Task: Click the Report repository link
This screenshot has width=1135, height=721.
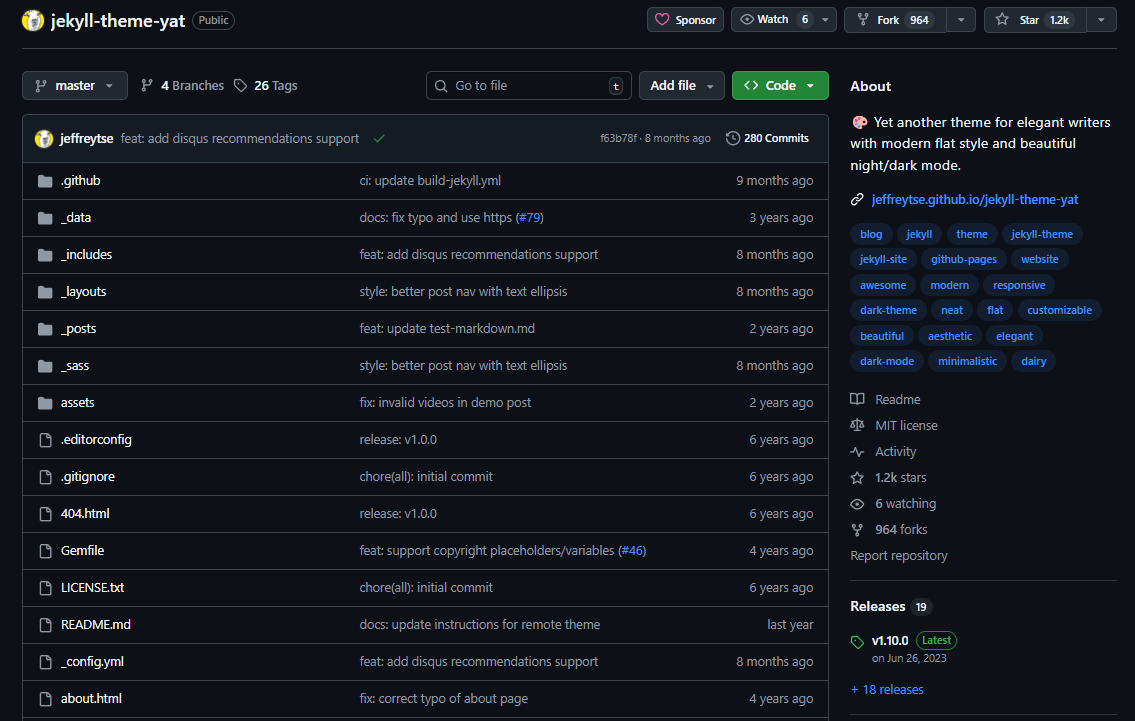Action: point(898,555)
